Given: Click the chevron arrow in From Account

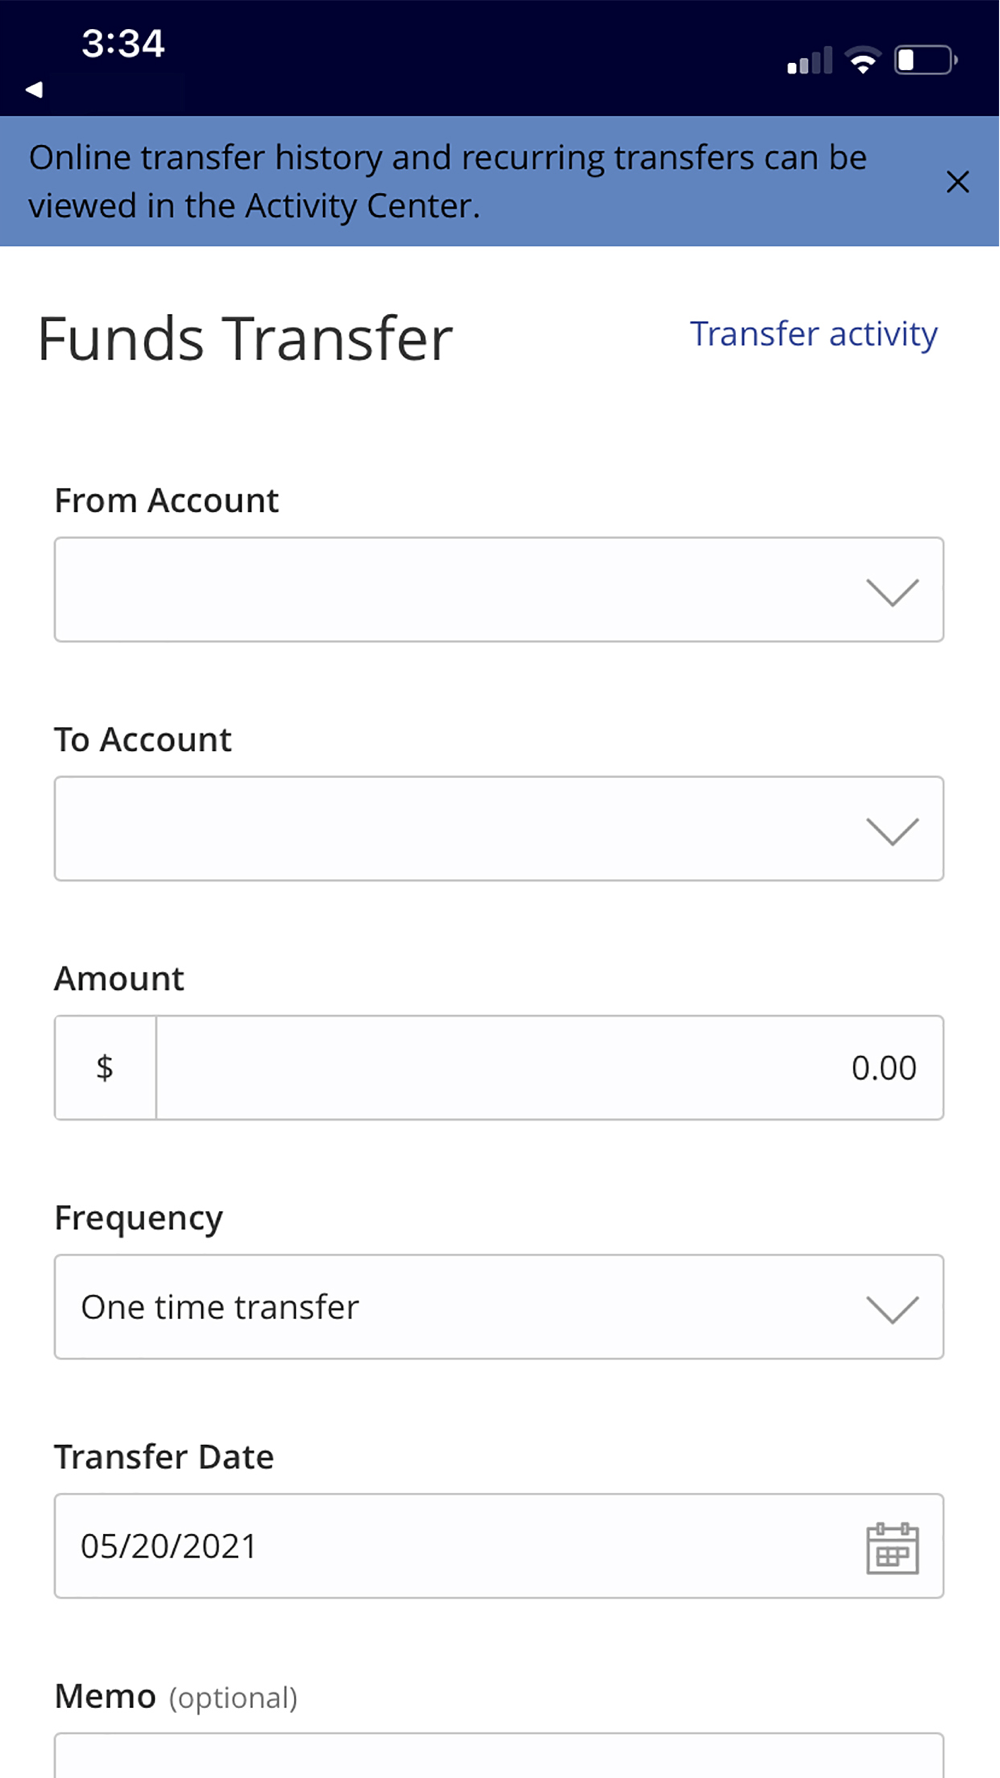Looking at the screenshot, I should click(892, 592).
